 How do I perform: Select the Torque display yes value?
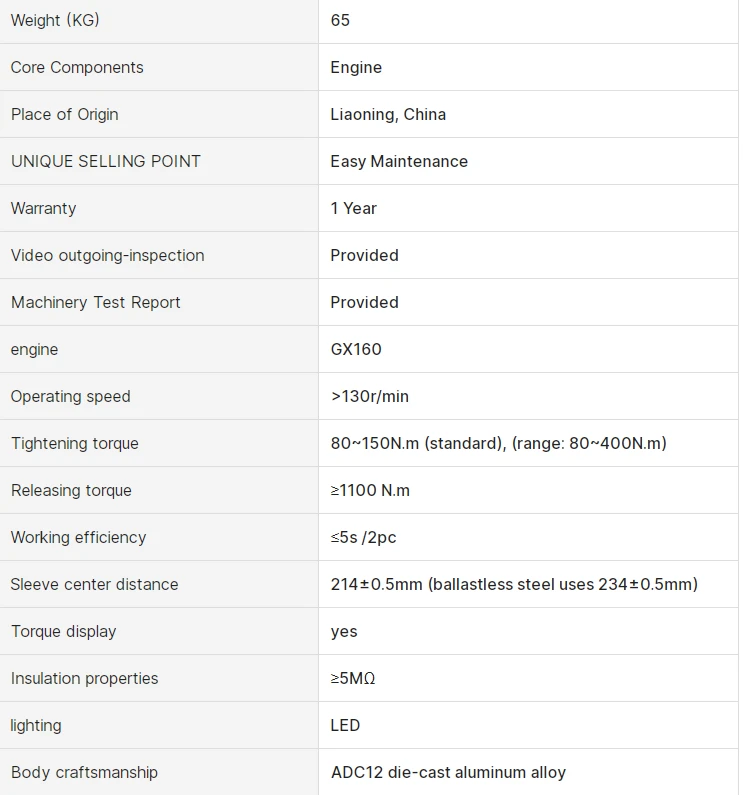[x=344, y=632]
